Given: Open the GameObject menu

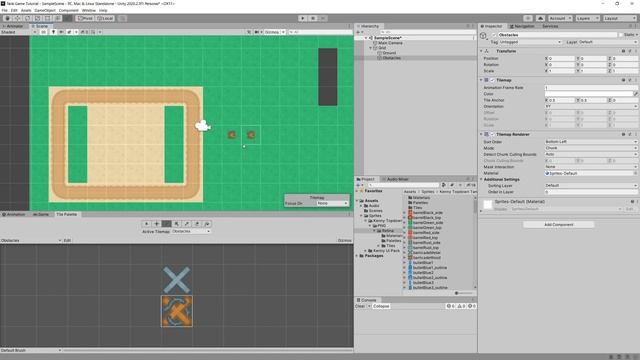Looking at the screenshot, I should pyautogui.click(x=45, y=10).
